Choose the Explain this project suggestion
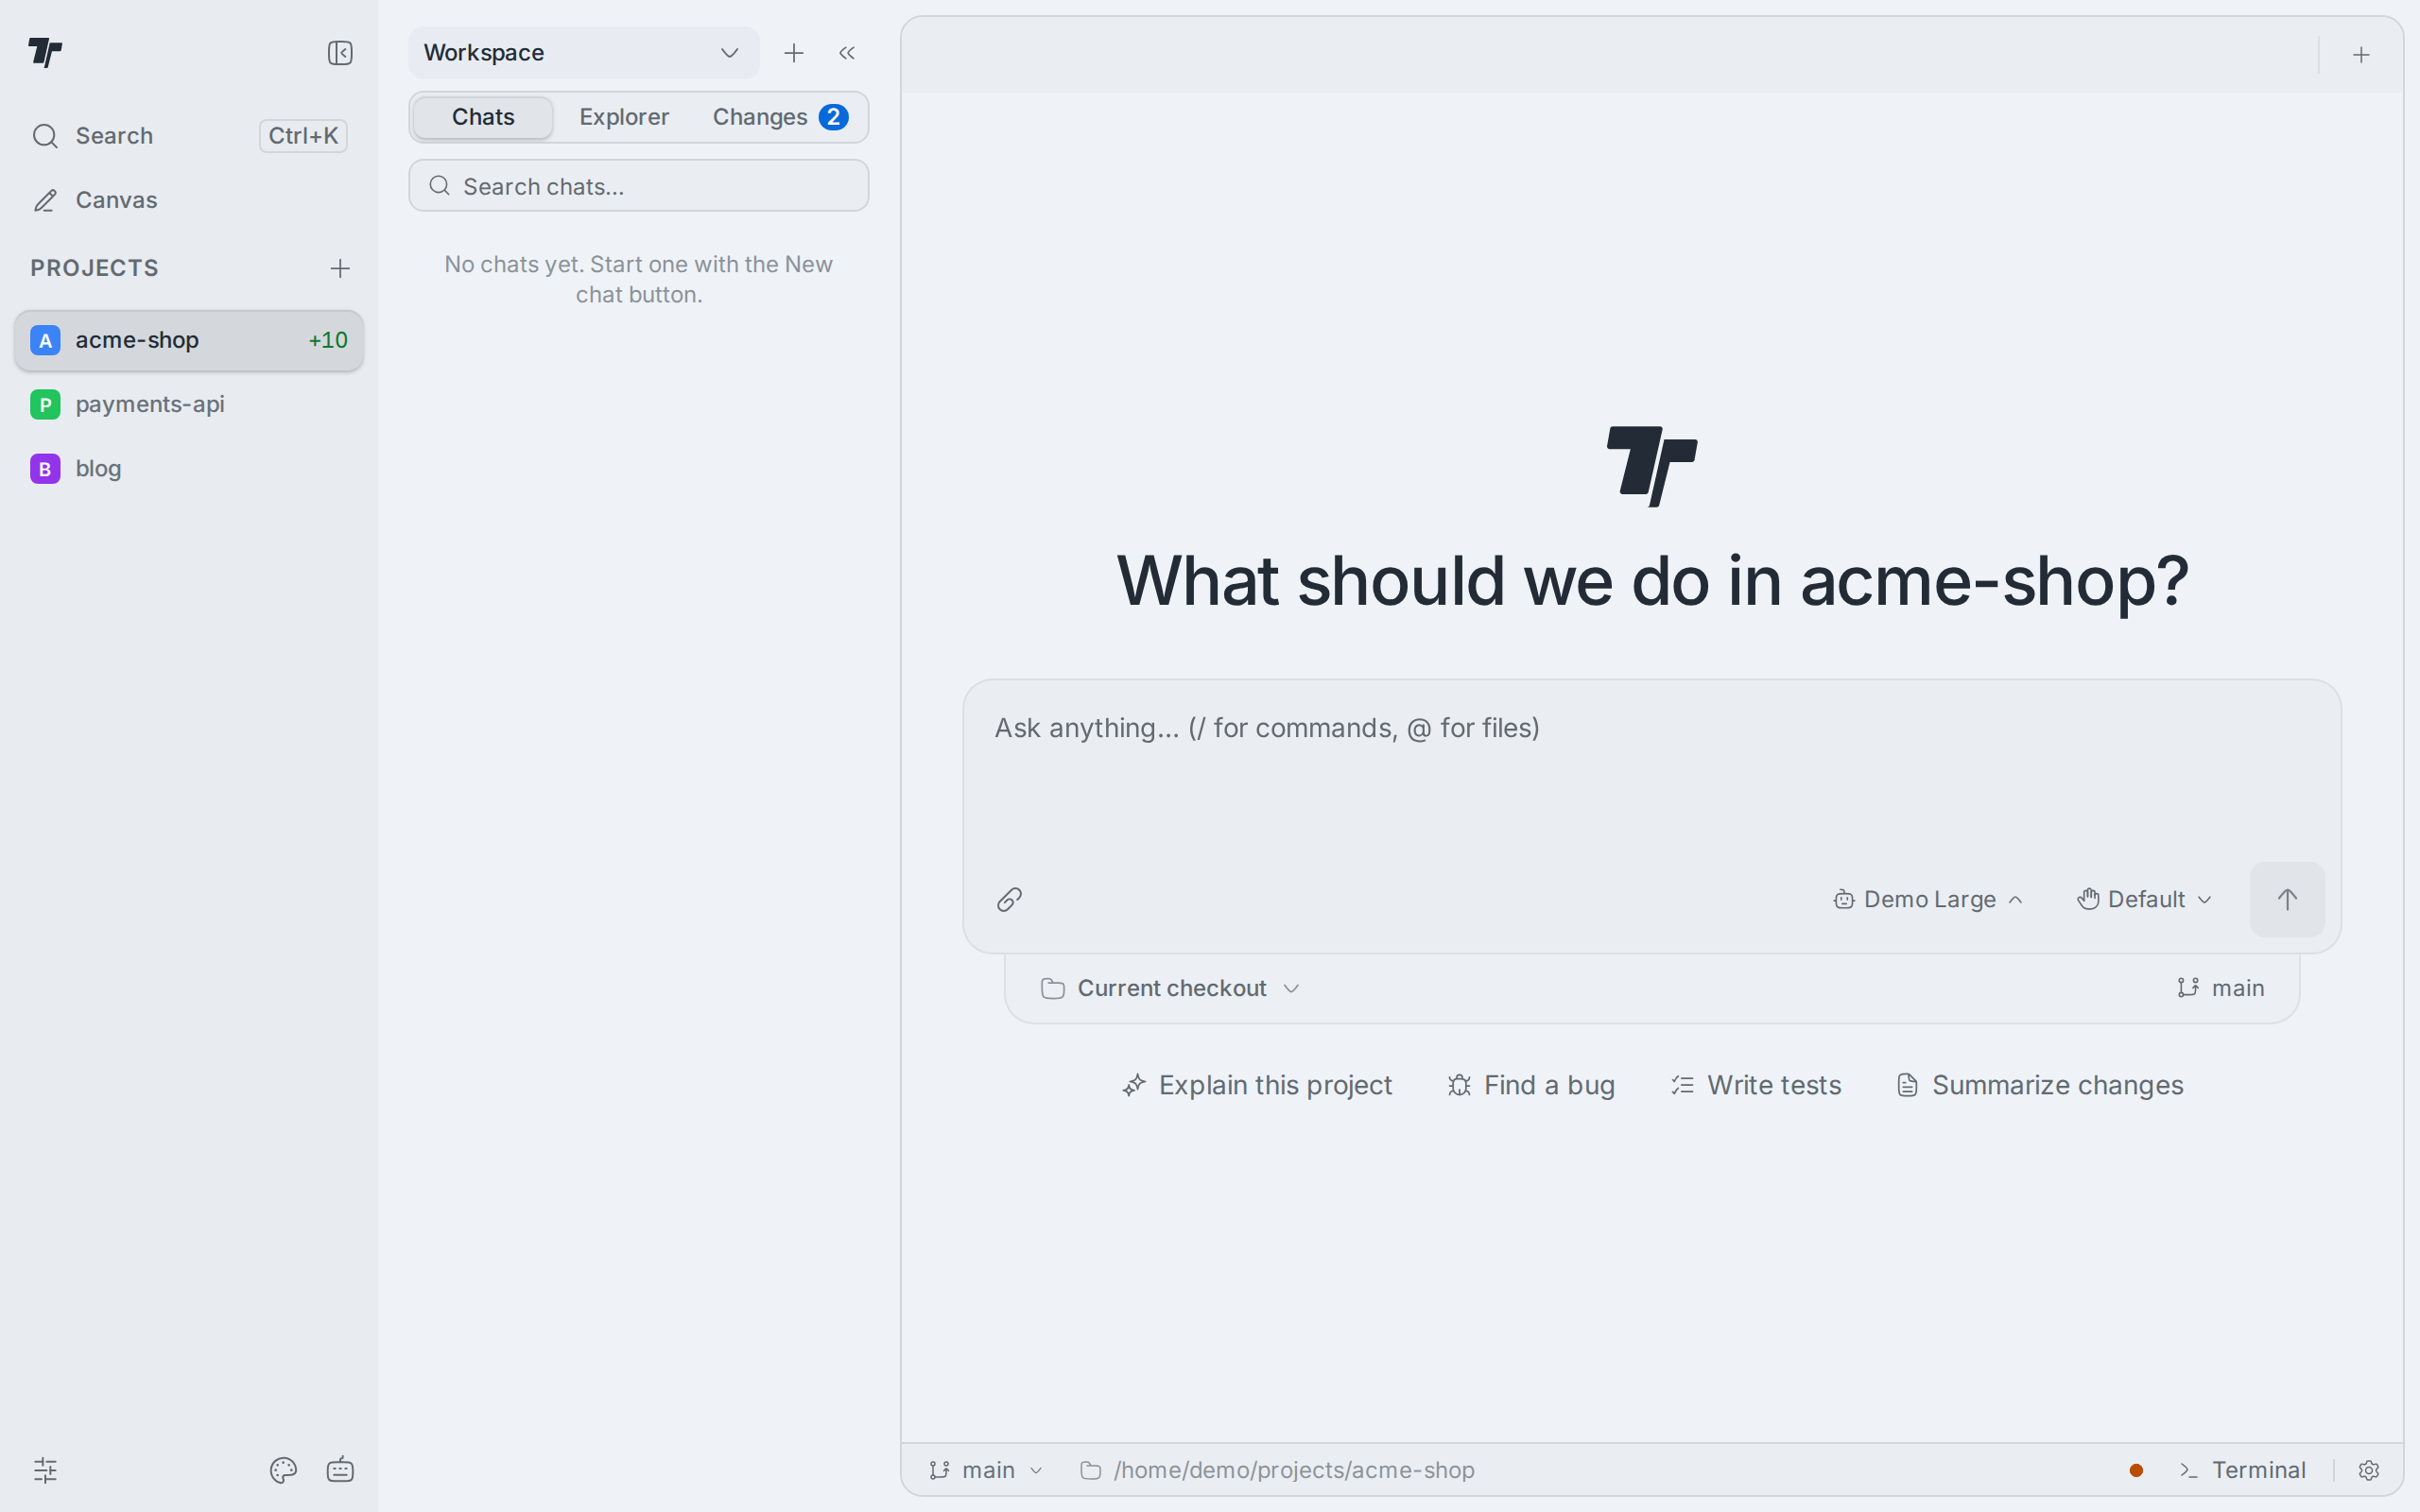This screenshot has height=1512, width=2420. [1257, 1085]
